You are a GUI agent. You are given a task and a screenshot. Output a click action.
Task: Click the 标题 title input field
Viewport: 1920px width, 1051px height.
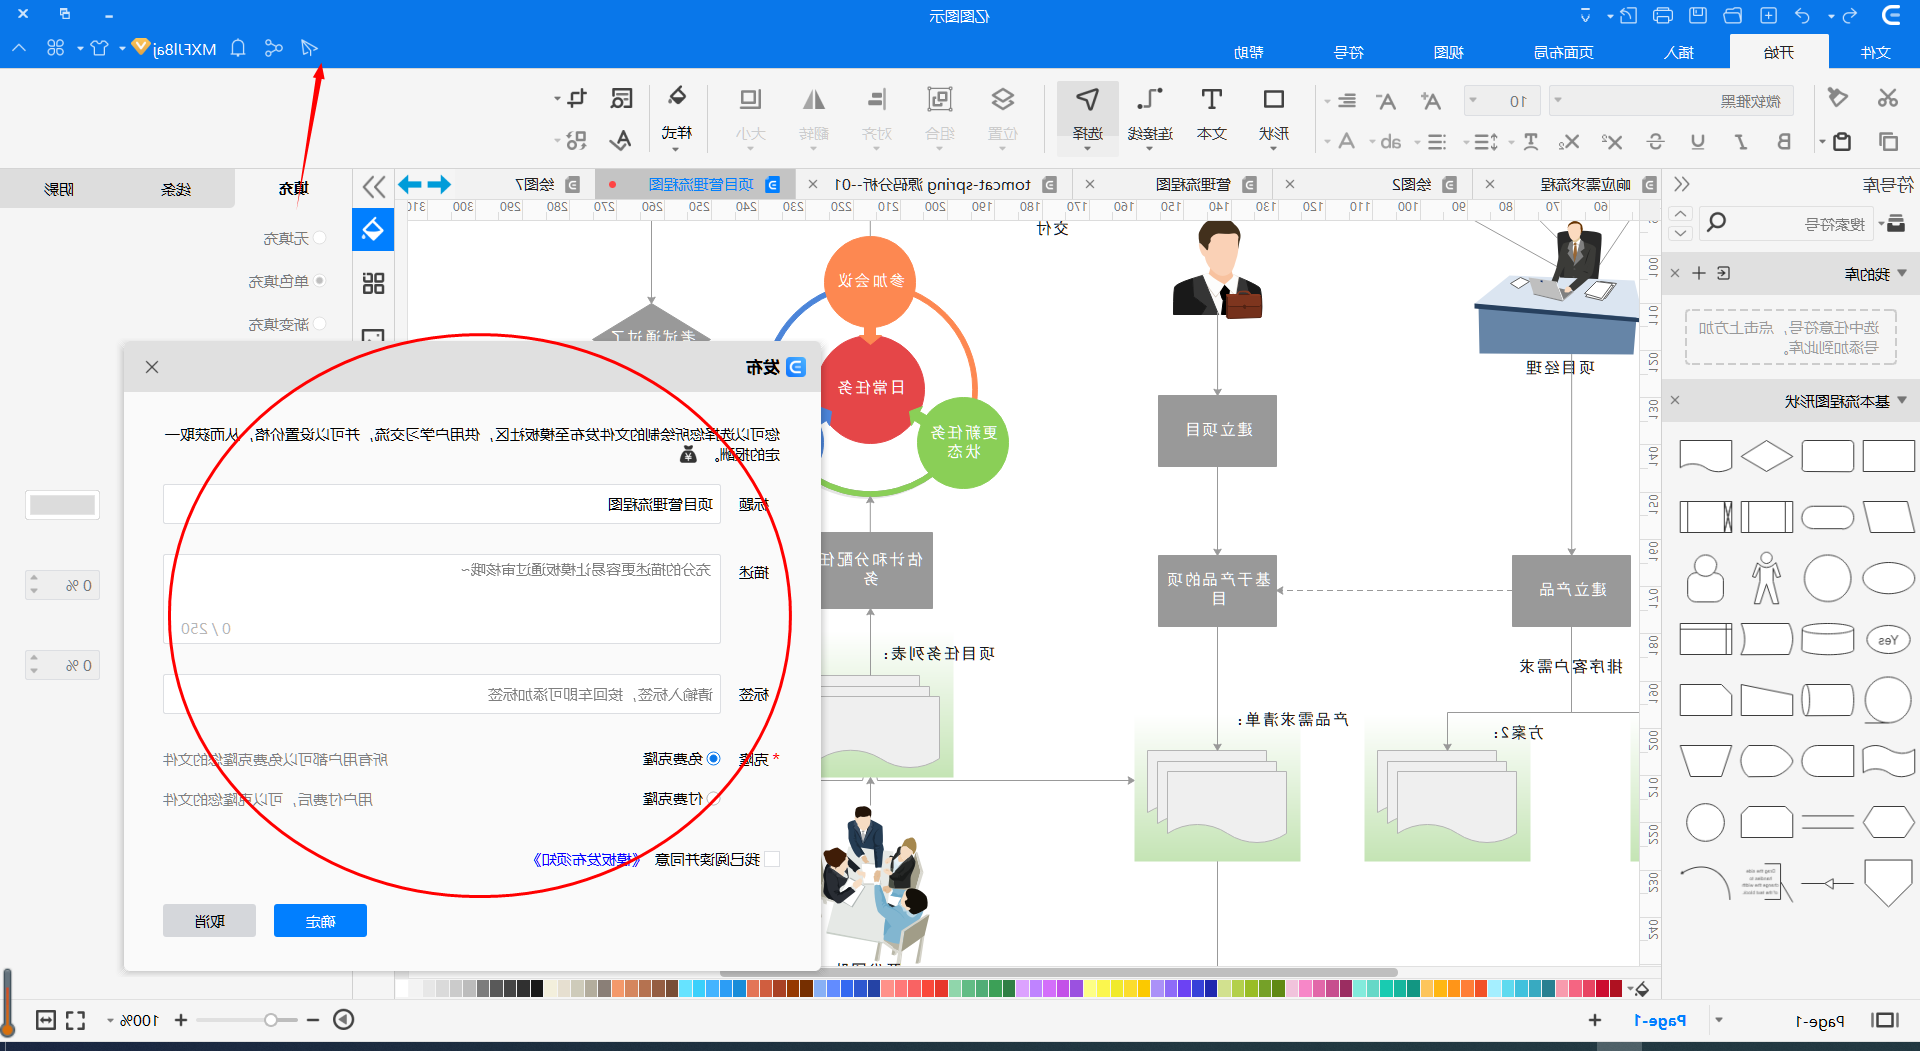pos(442,504)
